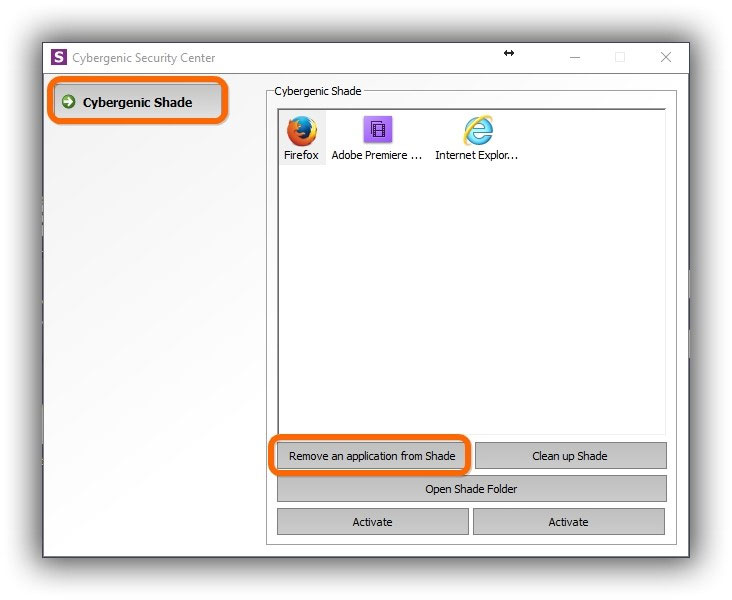Select the Internet Explorer application icon
Viewport: 732px width, 600px height.
tap(477, 130)
